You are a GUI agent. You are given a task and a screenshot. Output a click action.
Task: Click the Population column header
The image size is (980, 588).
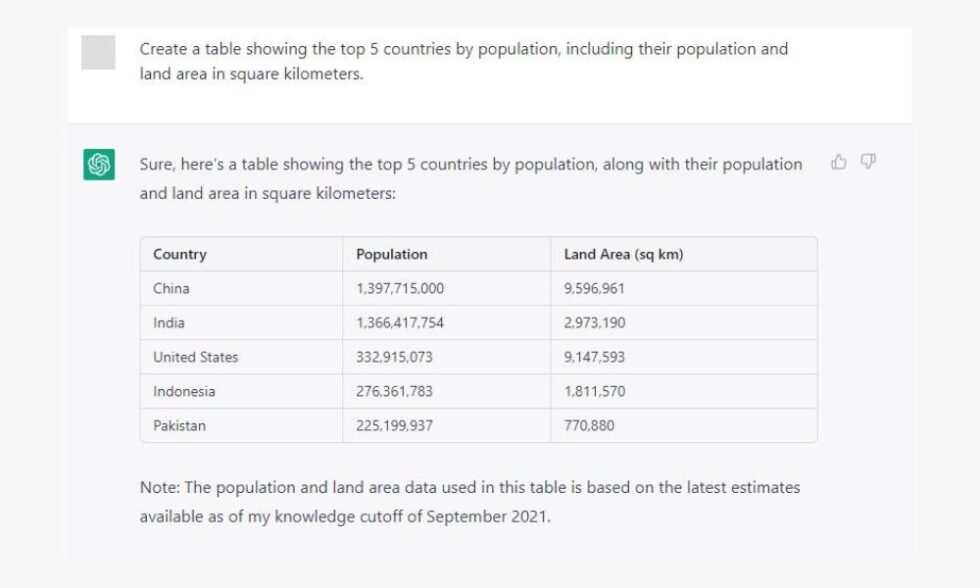tap(392, 254)
